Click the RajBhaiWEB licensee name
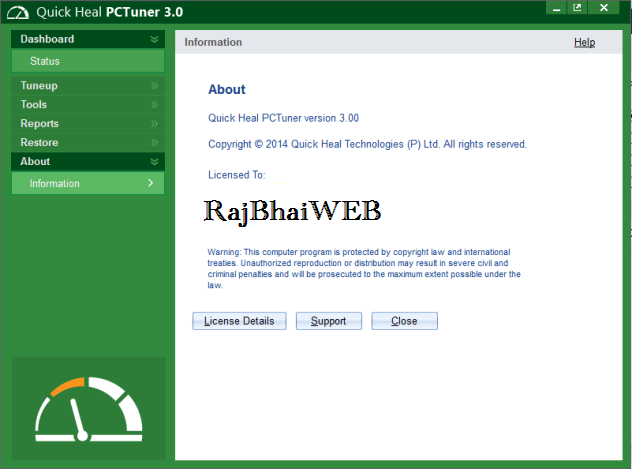This screenshot has height=469, width=632. pos(292,212)
